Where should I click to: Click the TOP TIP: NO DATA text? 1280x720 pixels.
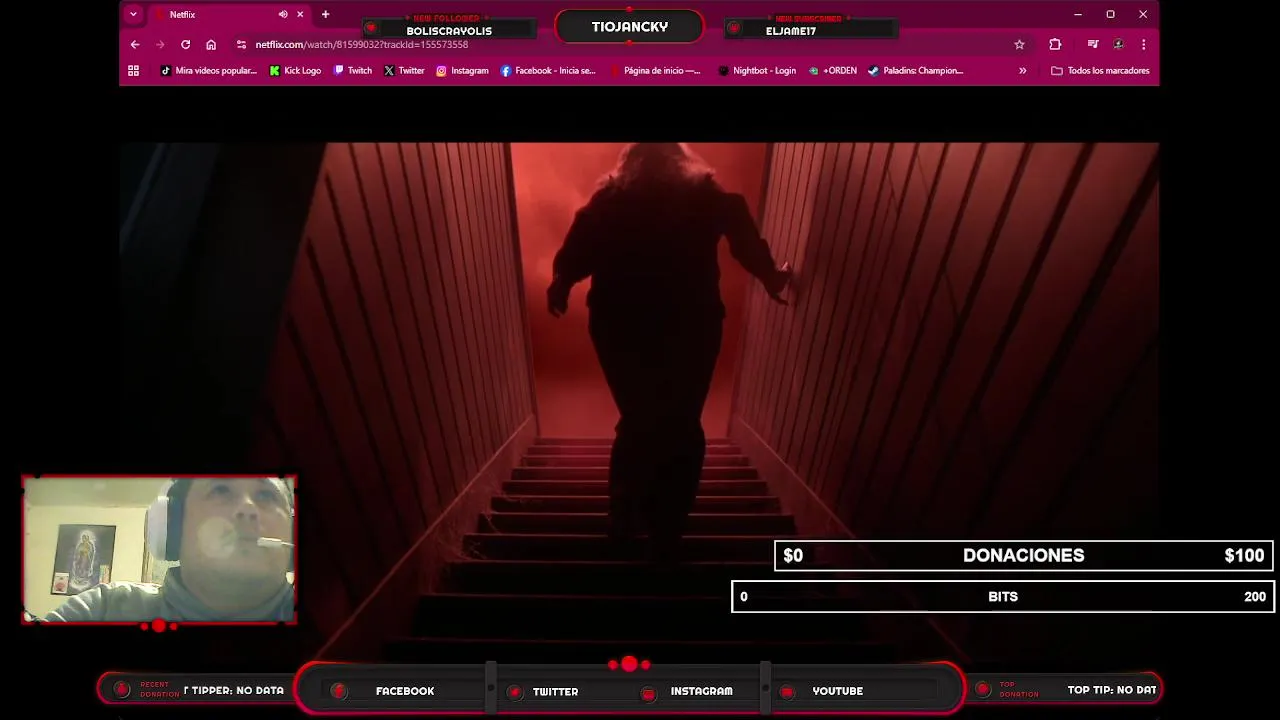[1112, 690]
